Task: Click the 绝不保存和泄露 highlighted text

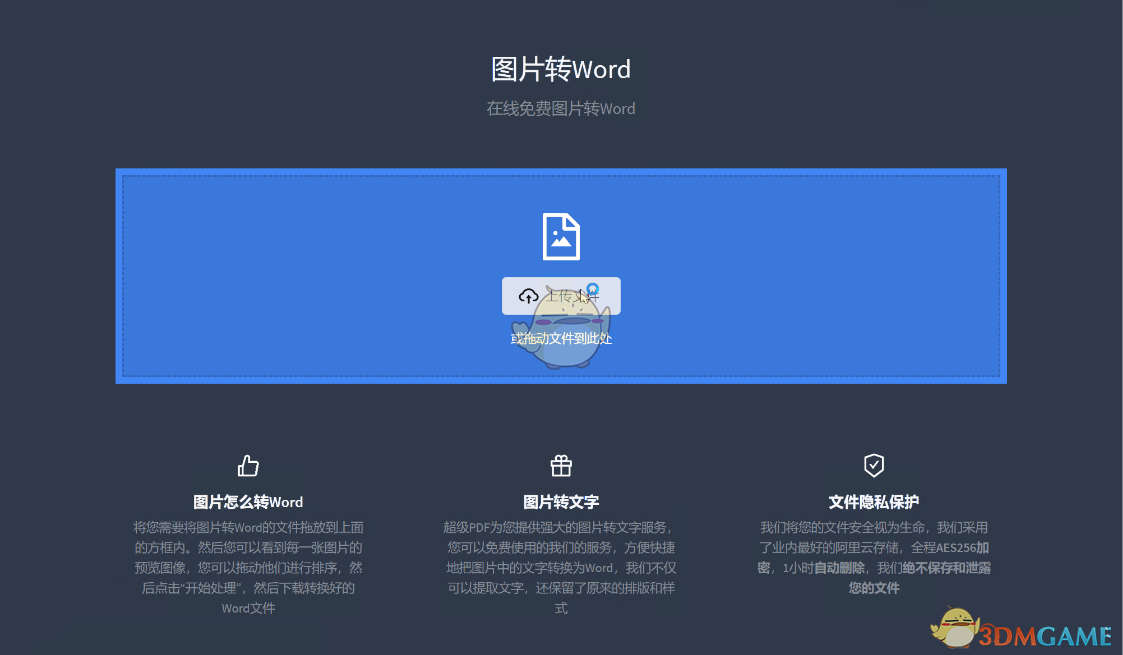Action: [x=948, y=567]
